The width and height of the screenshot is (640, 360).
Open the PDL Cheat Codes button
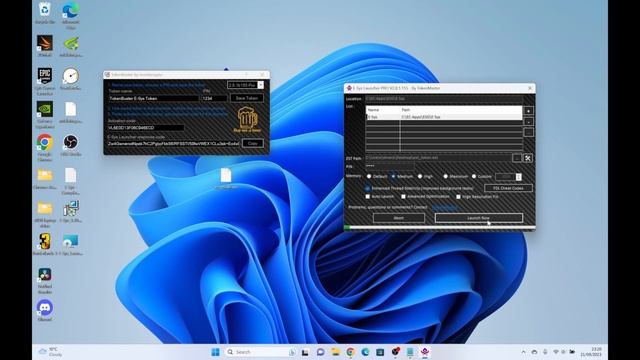click(x=508, y=188)
